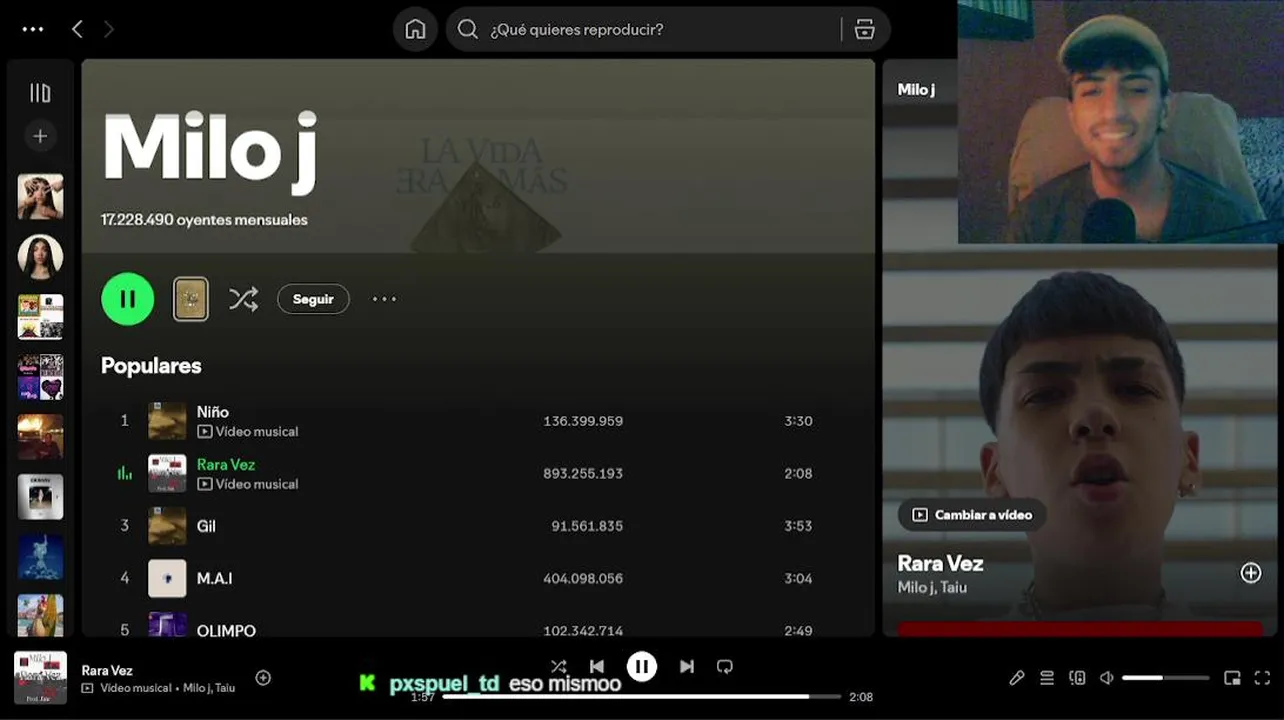Open more options dots next to Seguir
This screenshot has height=720, width=1284.
pos(384,299)
